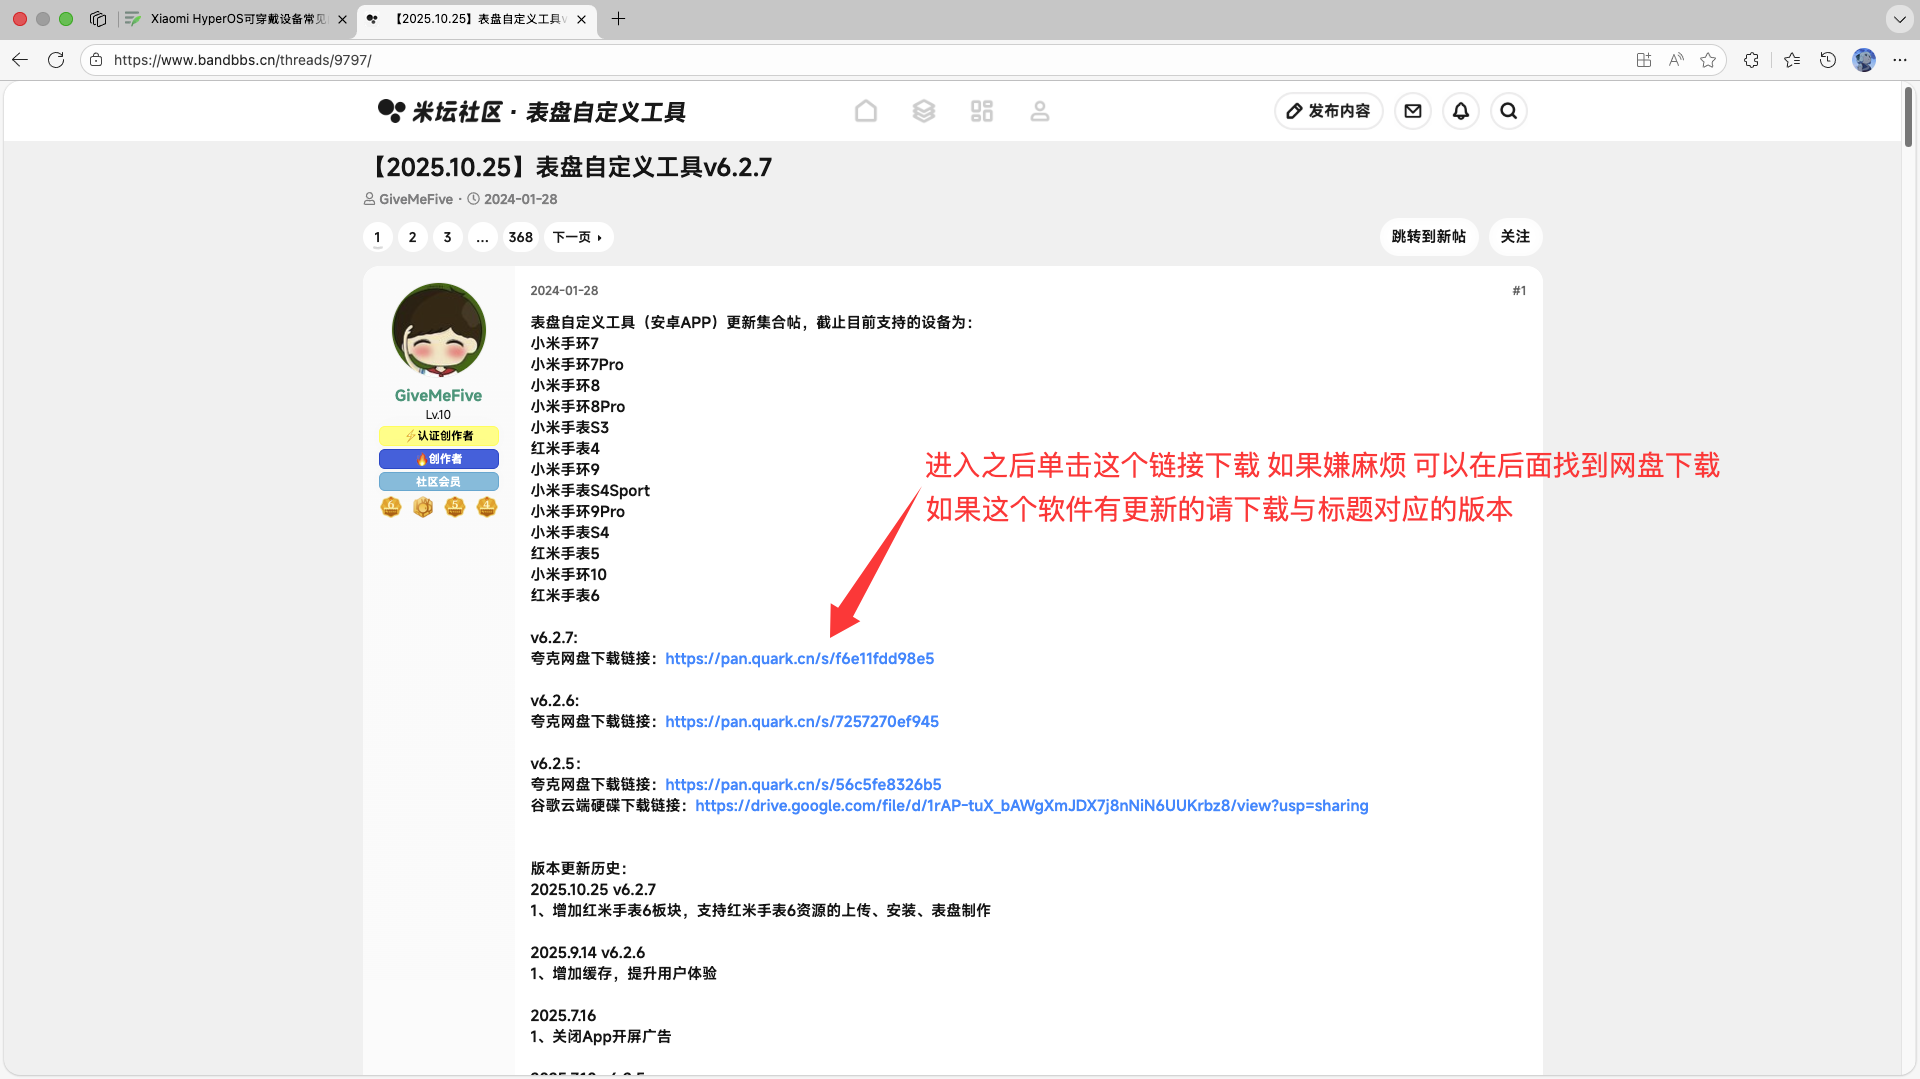Open the site search magnifier icon

(x=1509, y=111)
